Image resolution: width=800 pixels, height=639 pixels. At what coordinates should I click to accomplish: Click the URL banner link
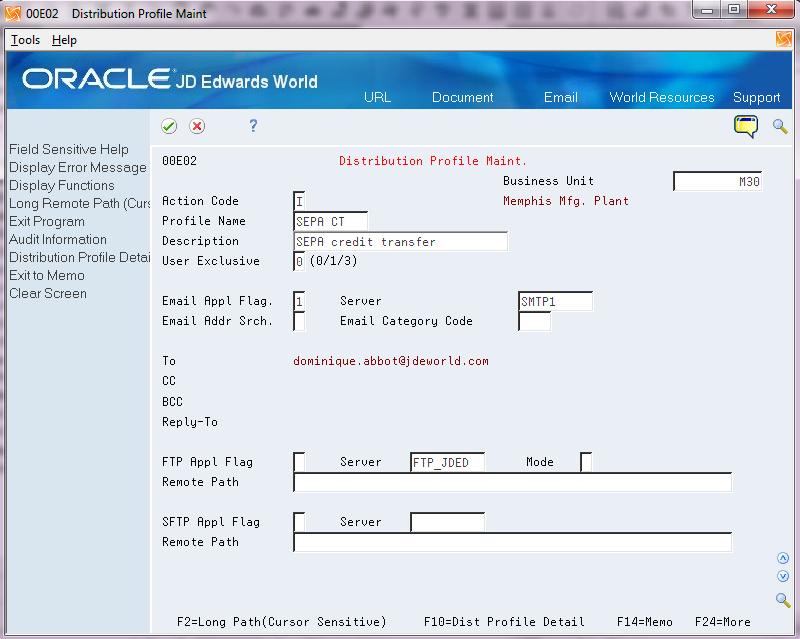[378, 97]
